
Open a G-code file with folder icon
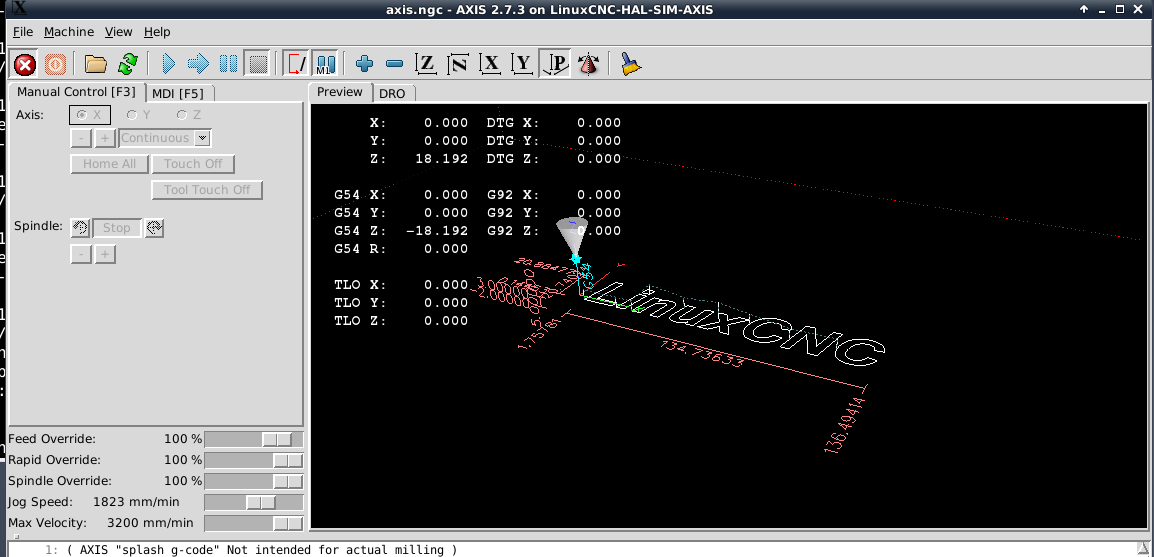[96, 64]
